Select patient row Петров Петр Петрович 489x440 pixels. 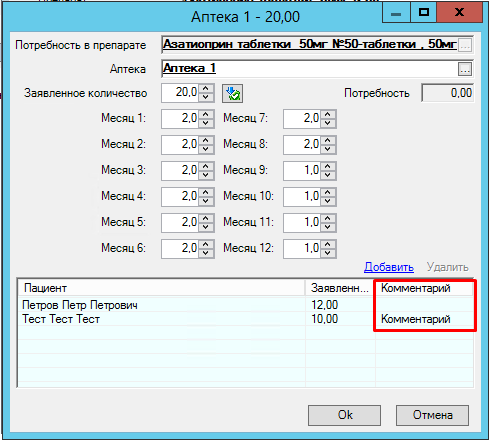[246, 305]
